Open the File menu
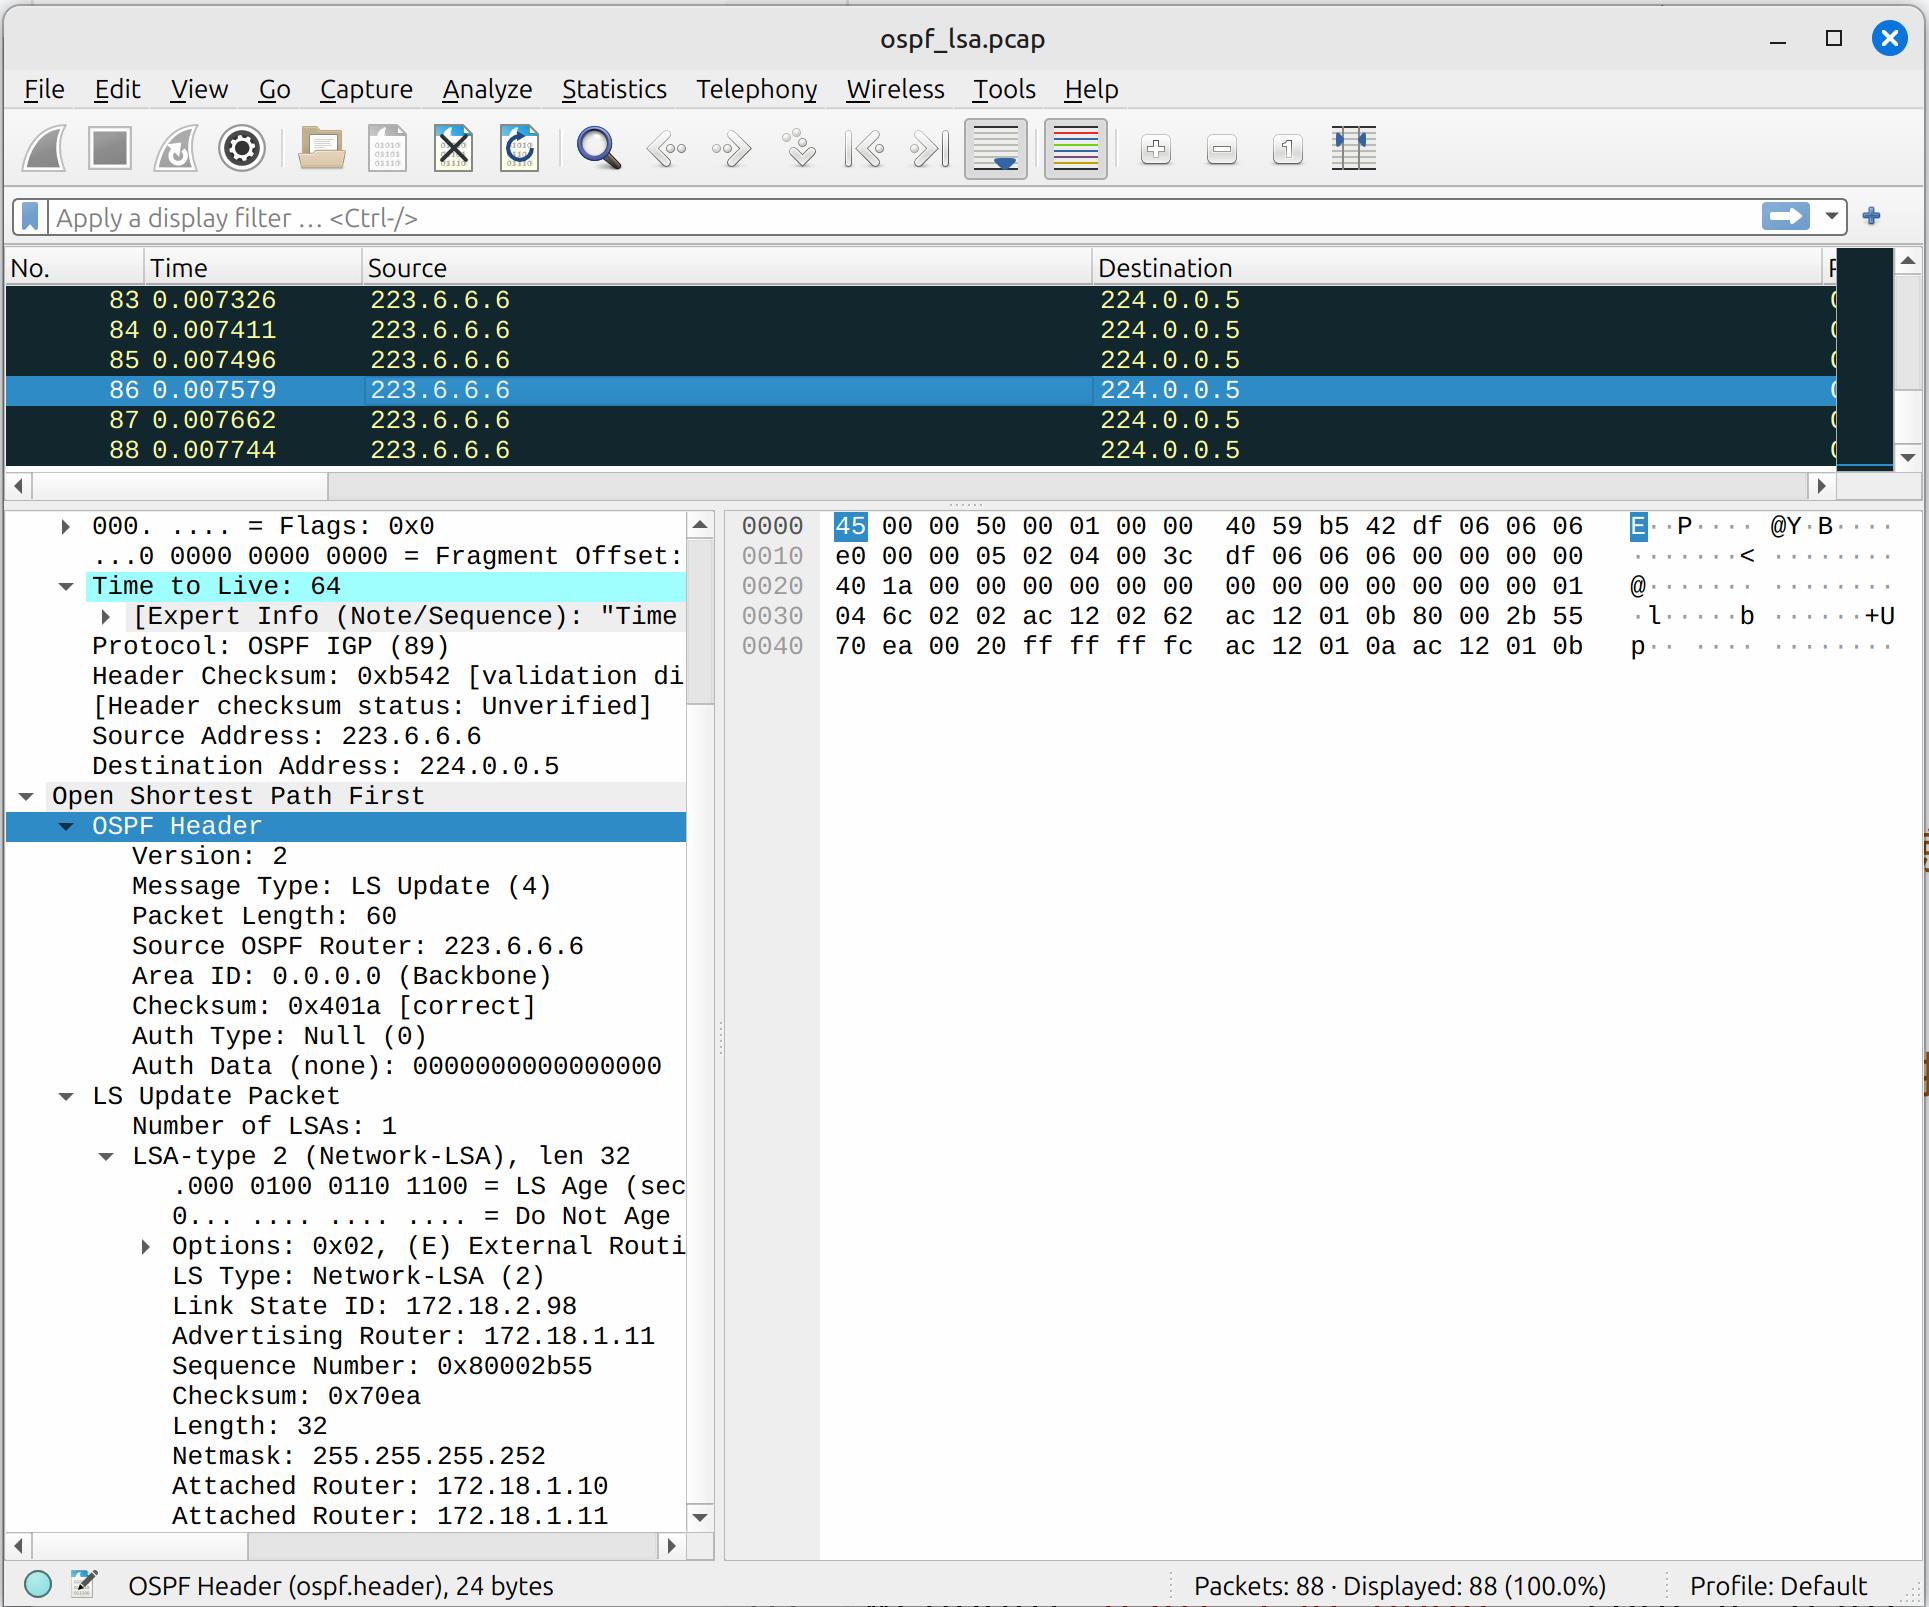The image size is (1929, 1607). 44,89
